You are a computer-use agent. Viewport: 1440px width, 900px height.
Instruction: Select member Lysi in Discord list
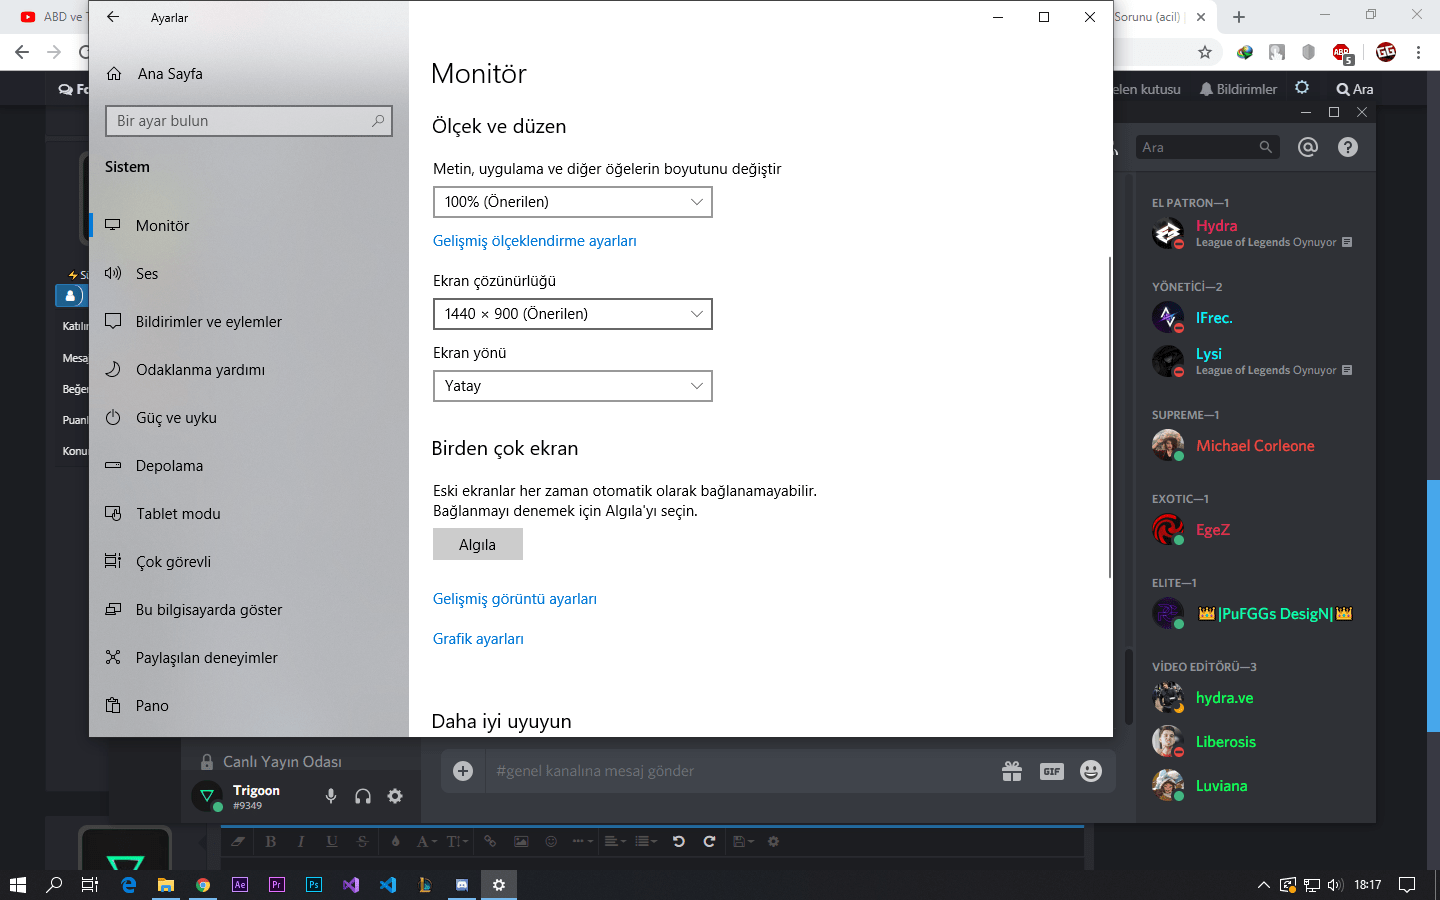pyautogui.click(x=1254, y=361)
